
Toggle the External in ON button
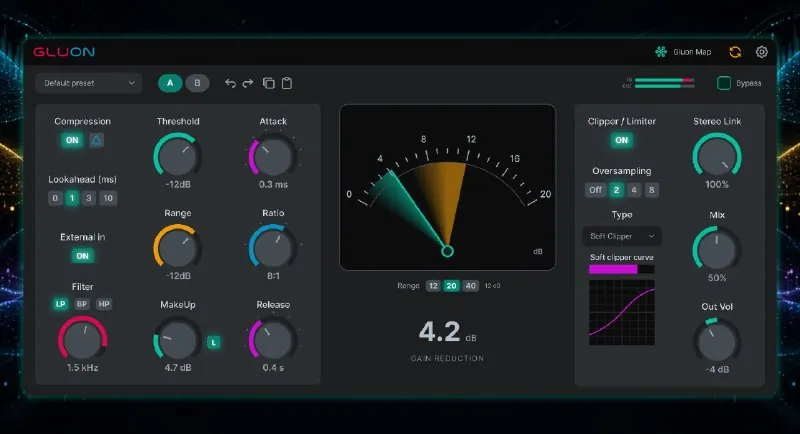pos(83,256)
